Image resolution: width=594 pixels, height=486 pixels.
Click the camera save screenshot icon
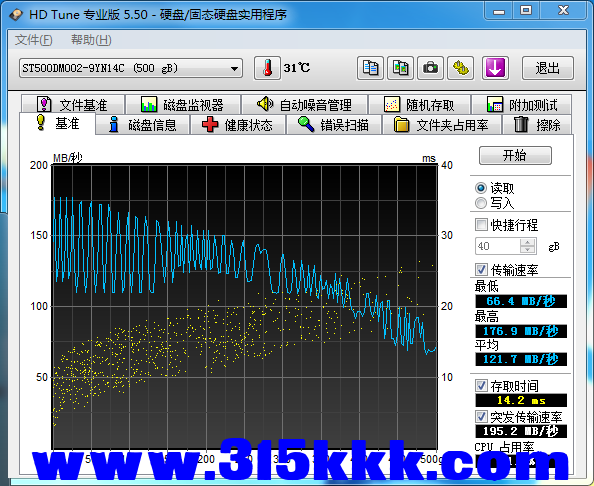pos(430,68)
